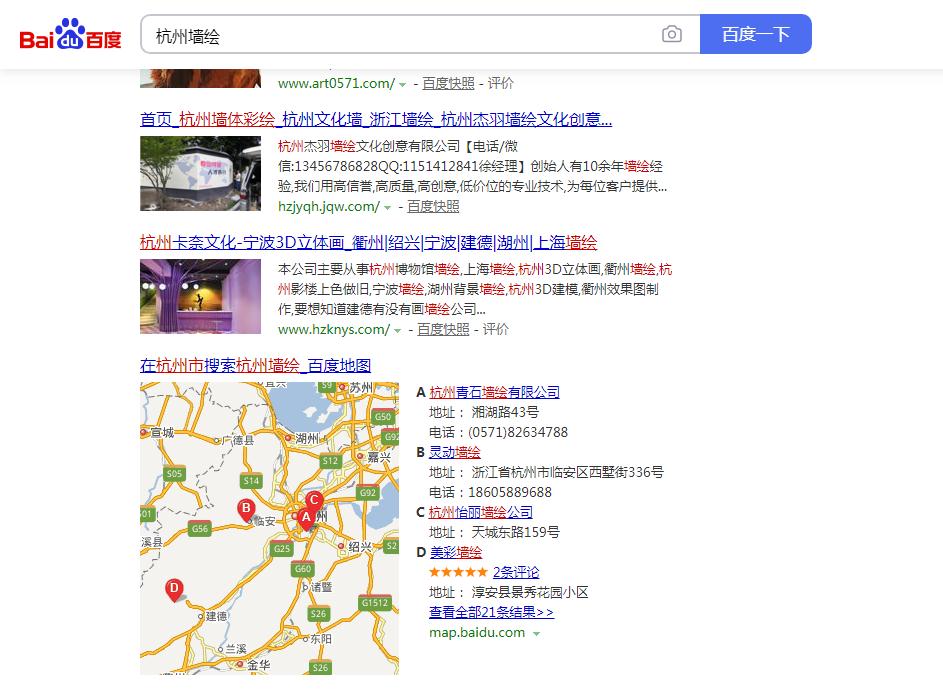Expand dropdown arrow beside www.hzknys.com

point(398,331)
